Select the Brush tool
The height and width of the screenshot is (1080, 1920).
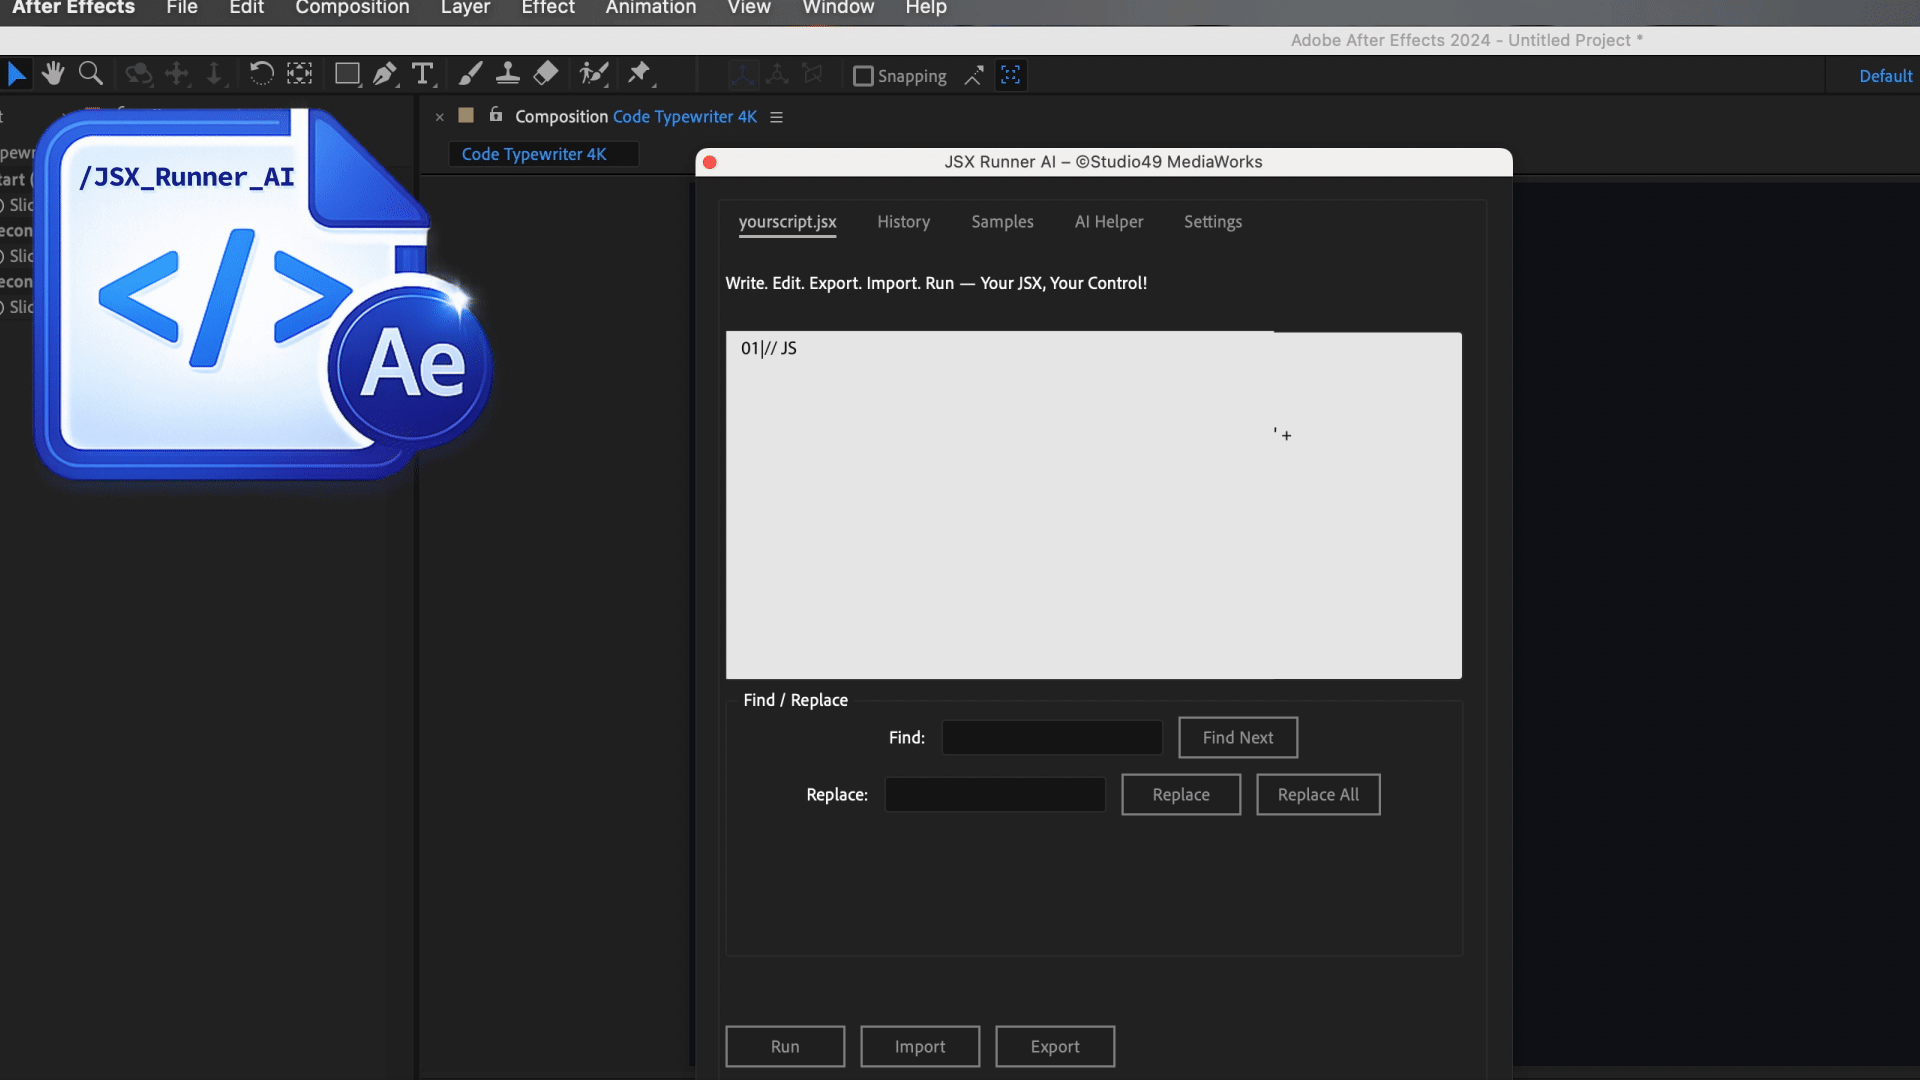point(470,74)
